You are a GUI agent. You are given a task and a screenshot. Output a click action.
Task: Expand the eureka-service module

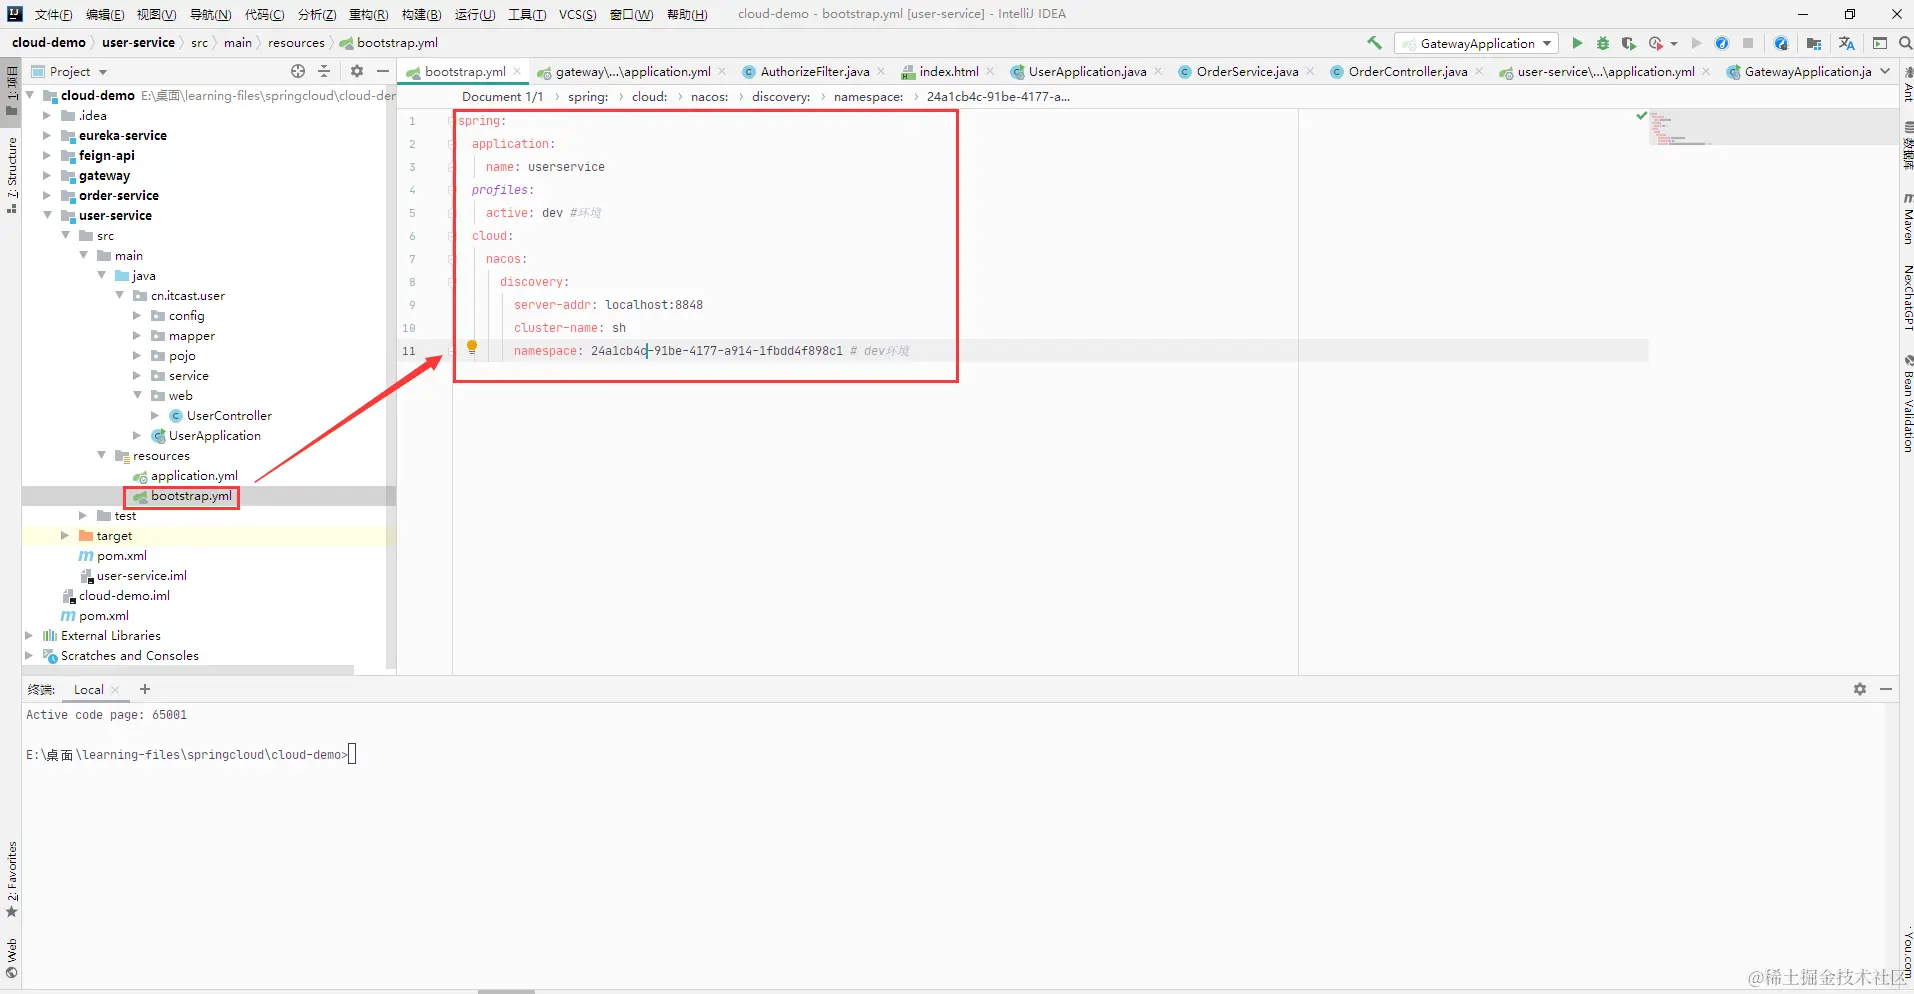point(46,135)
